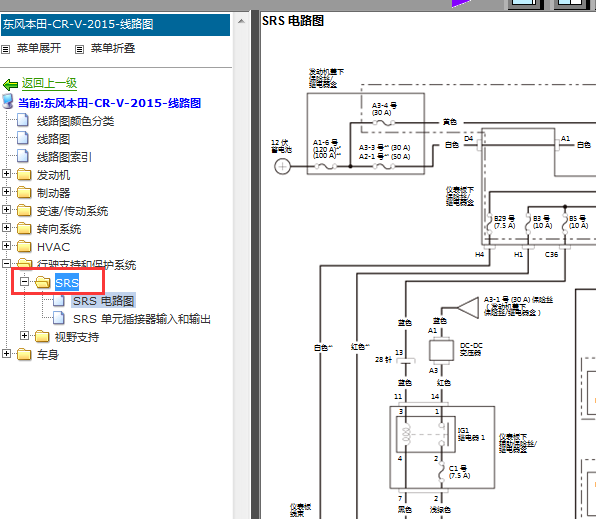Click the 转向系统 folder icon
Screen dimensions: 596x519
[24, 228]
